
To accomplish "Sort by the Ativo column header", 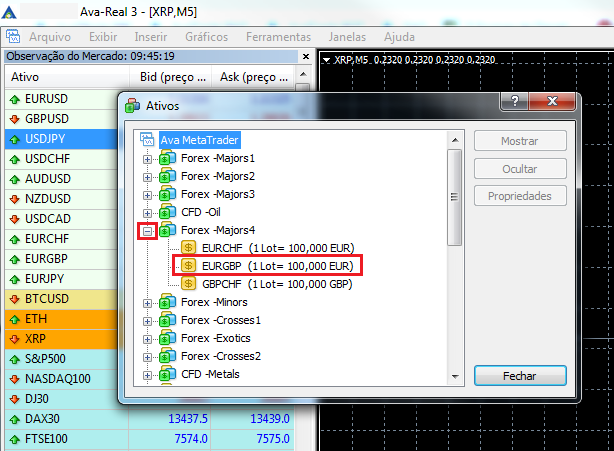I will click(x=67, y=77).
